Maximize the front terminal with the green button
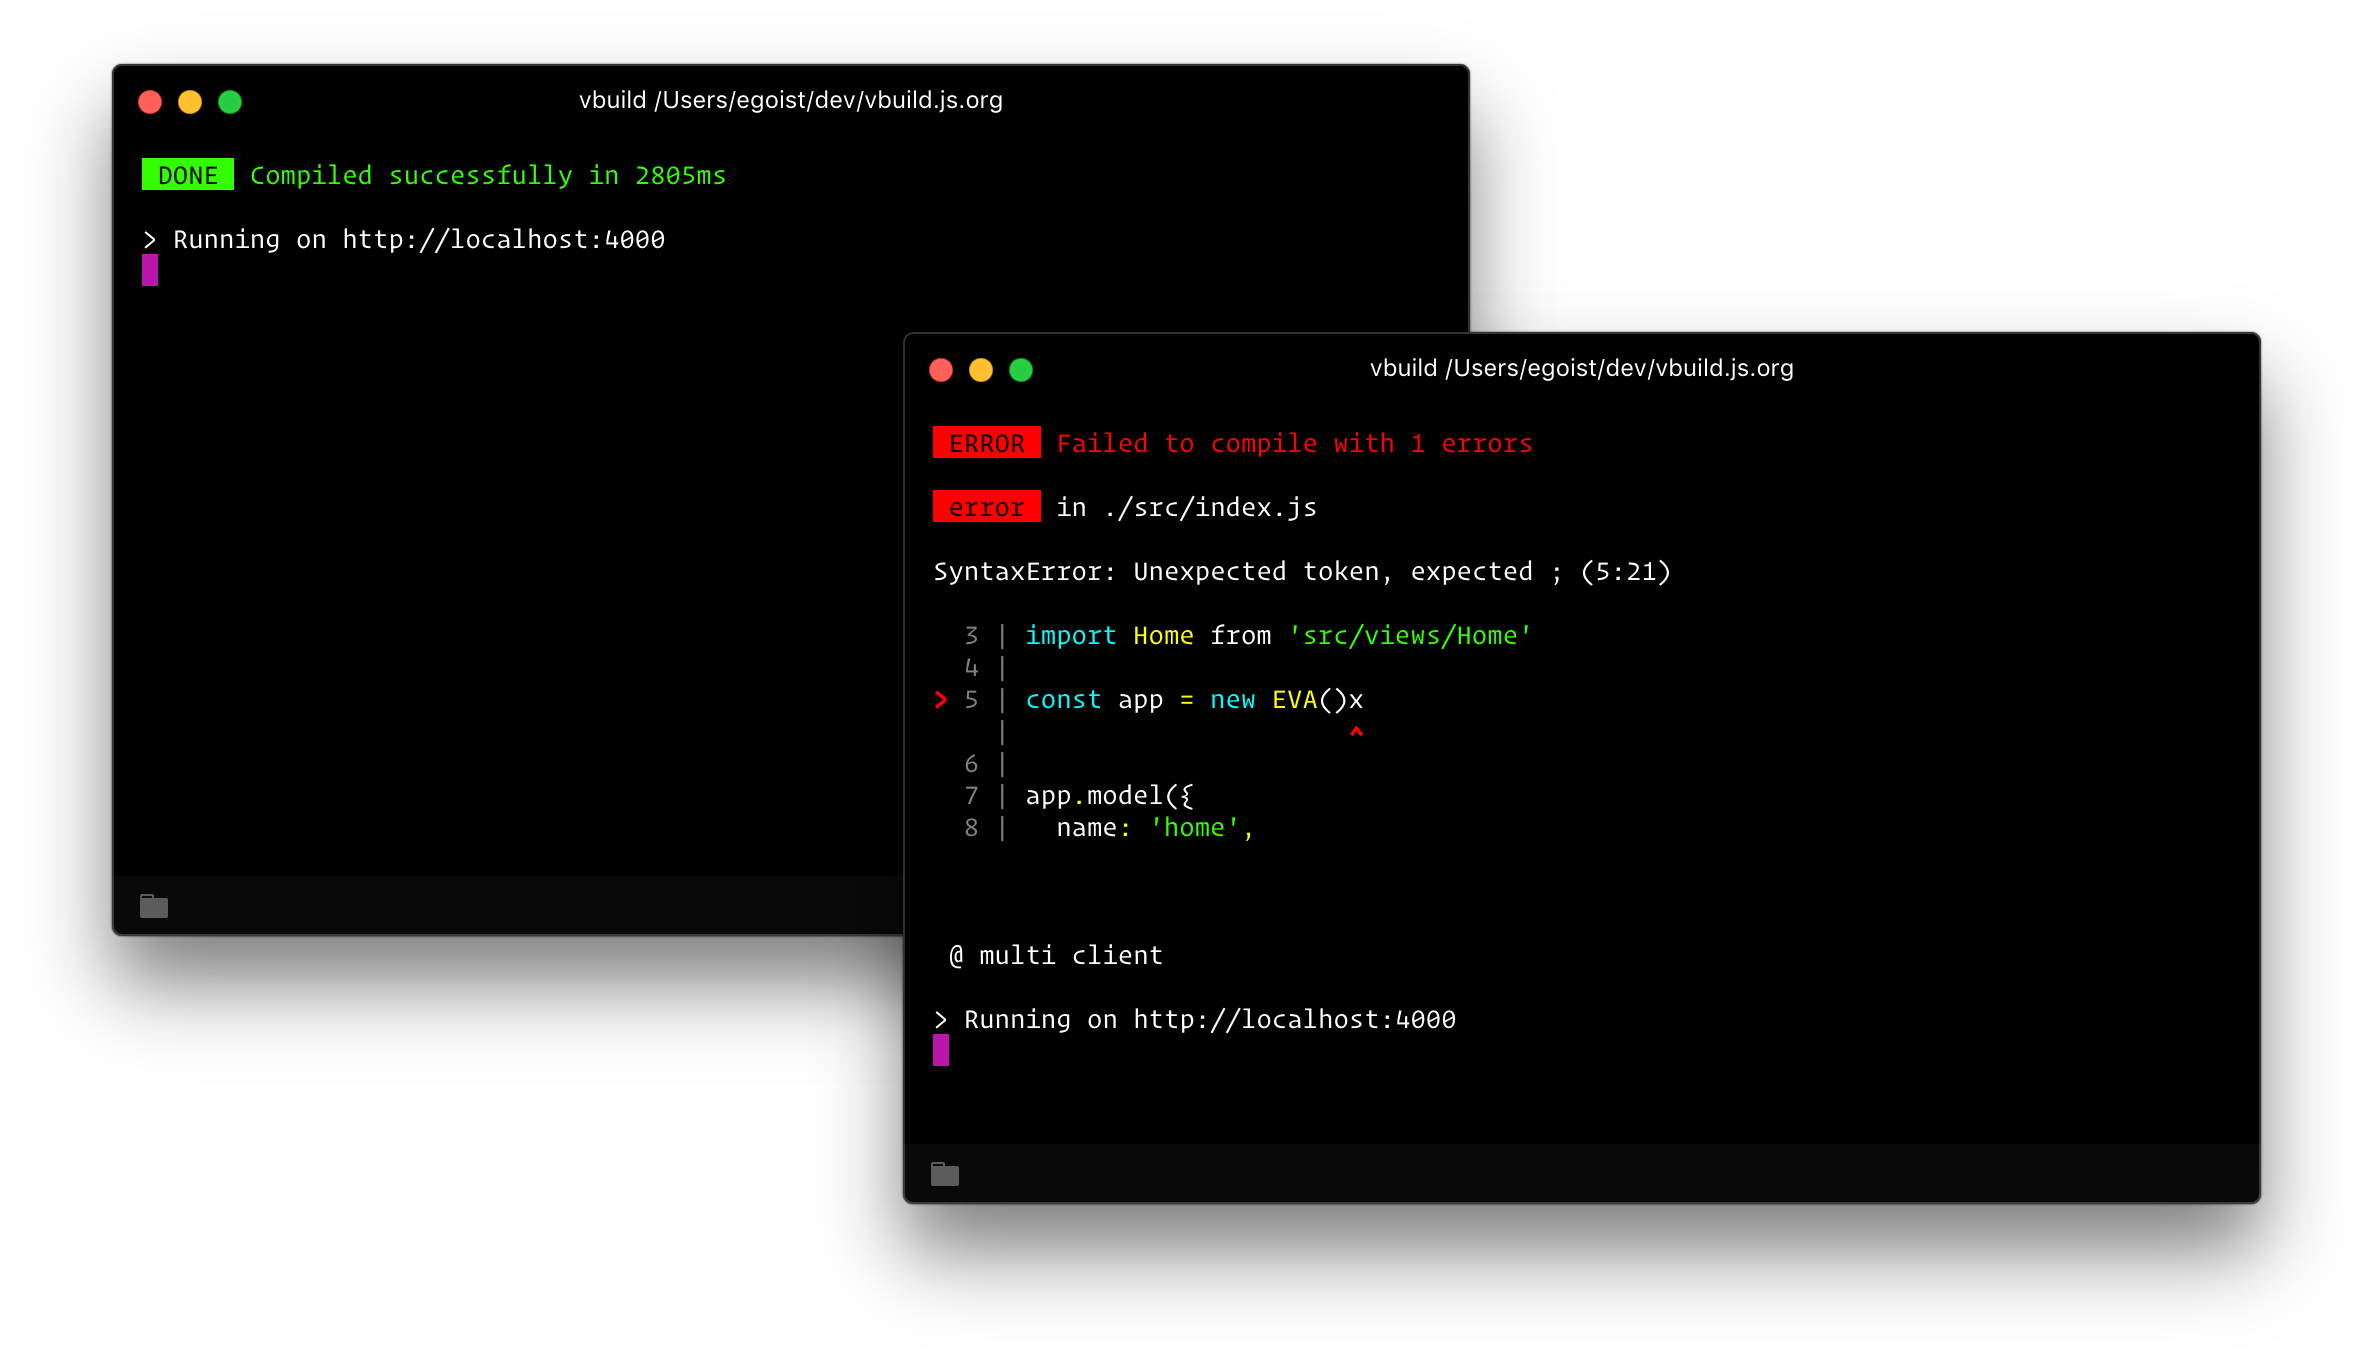The image size is (2373, 1364). click(x=1021, y=370)
